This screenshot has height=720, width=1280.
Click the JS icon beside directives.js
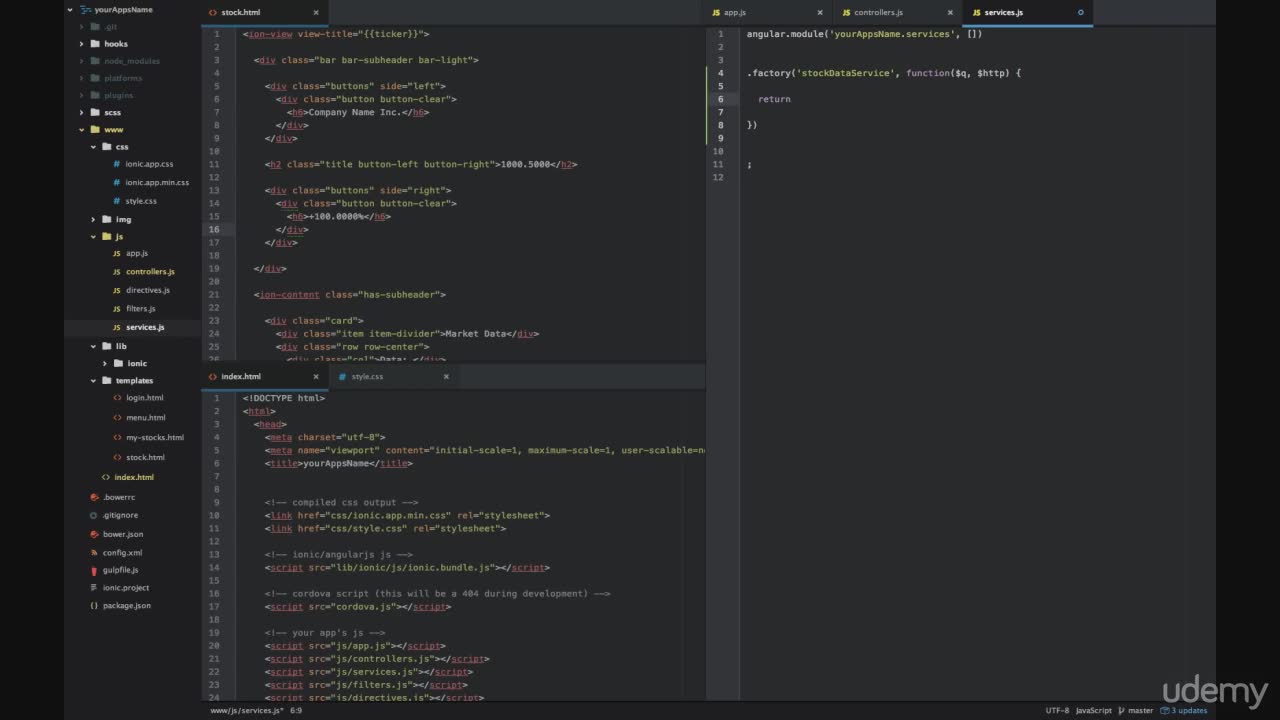(117, 290)
